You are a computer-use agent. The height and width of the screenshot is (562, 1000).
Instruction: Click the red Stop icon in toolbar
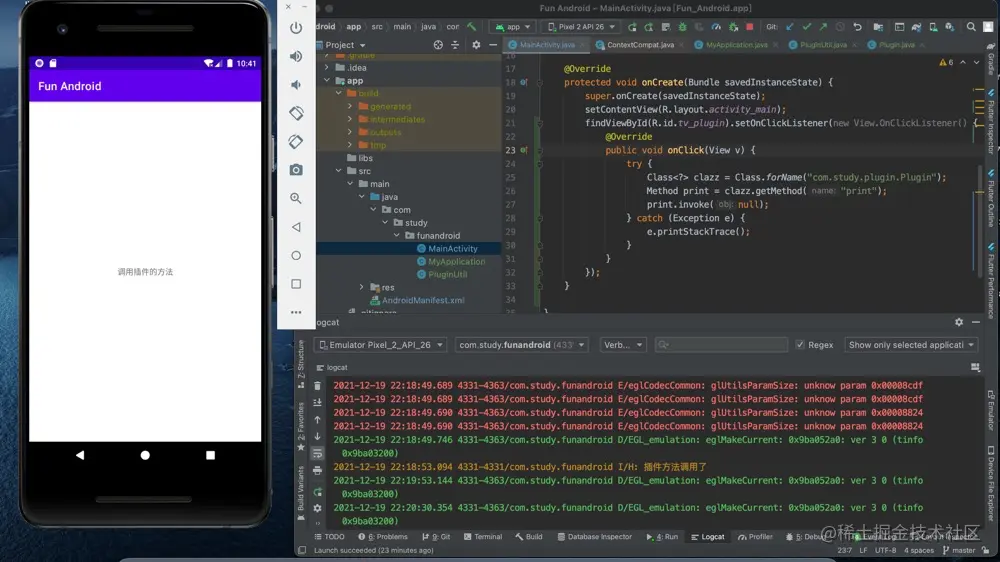(750, 27)
